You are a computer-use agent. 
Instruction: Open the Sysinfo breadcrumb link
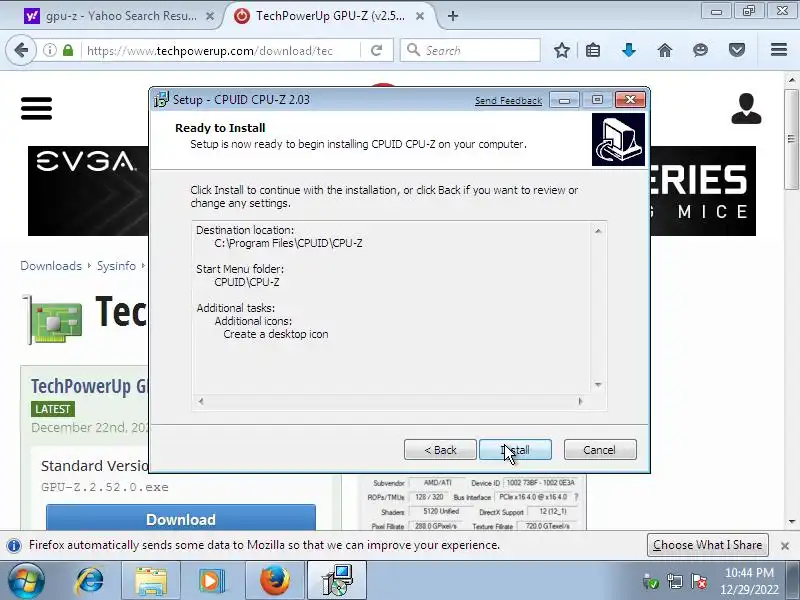click(116, 266)
